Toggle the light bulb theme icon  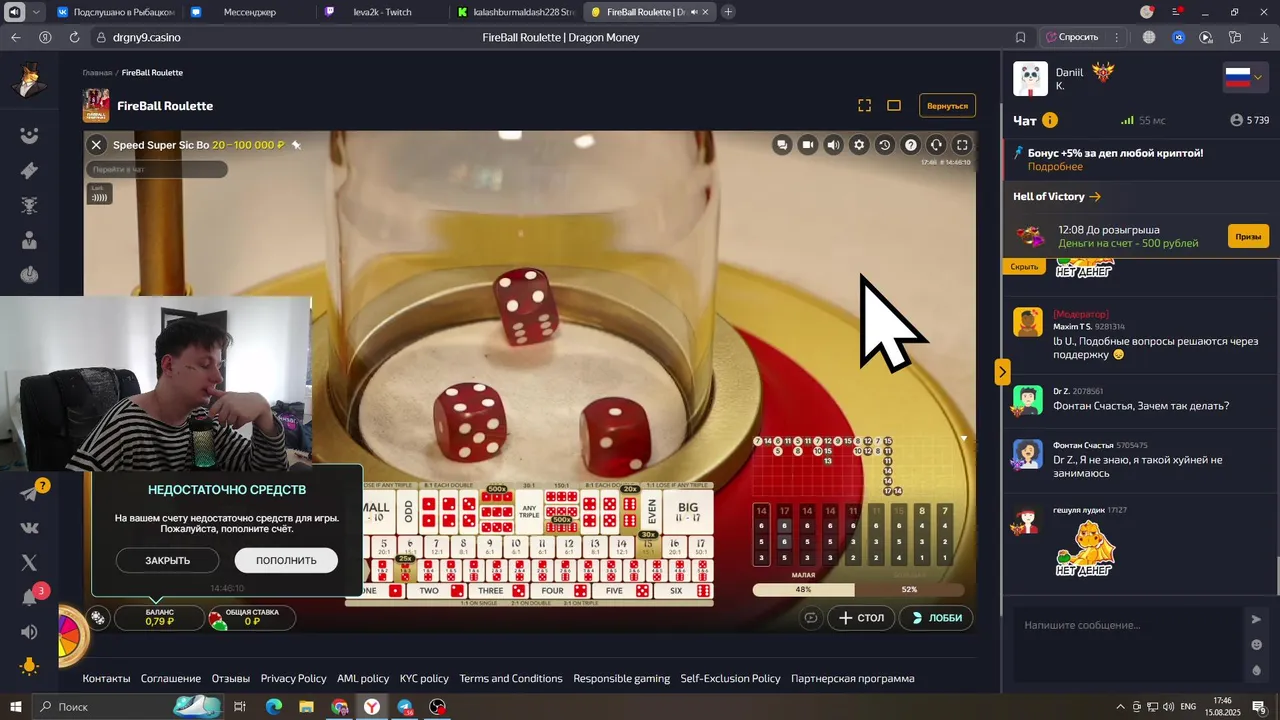29,666
